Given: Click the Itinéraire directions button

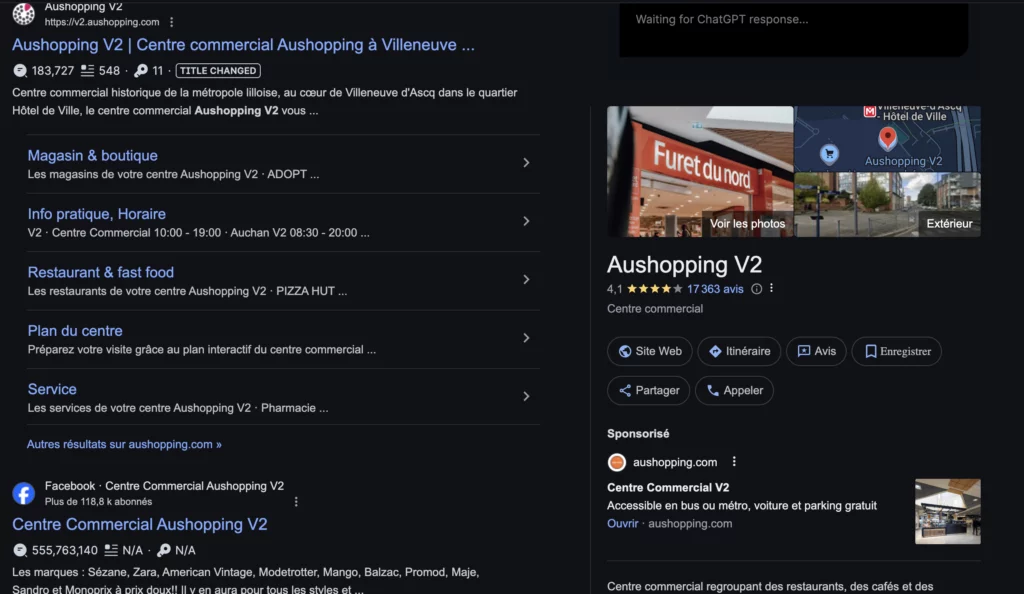Looking at the screenshot, I should [739, 351].
